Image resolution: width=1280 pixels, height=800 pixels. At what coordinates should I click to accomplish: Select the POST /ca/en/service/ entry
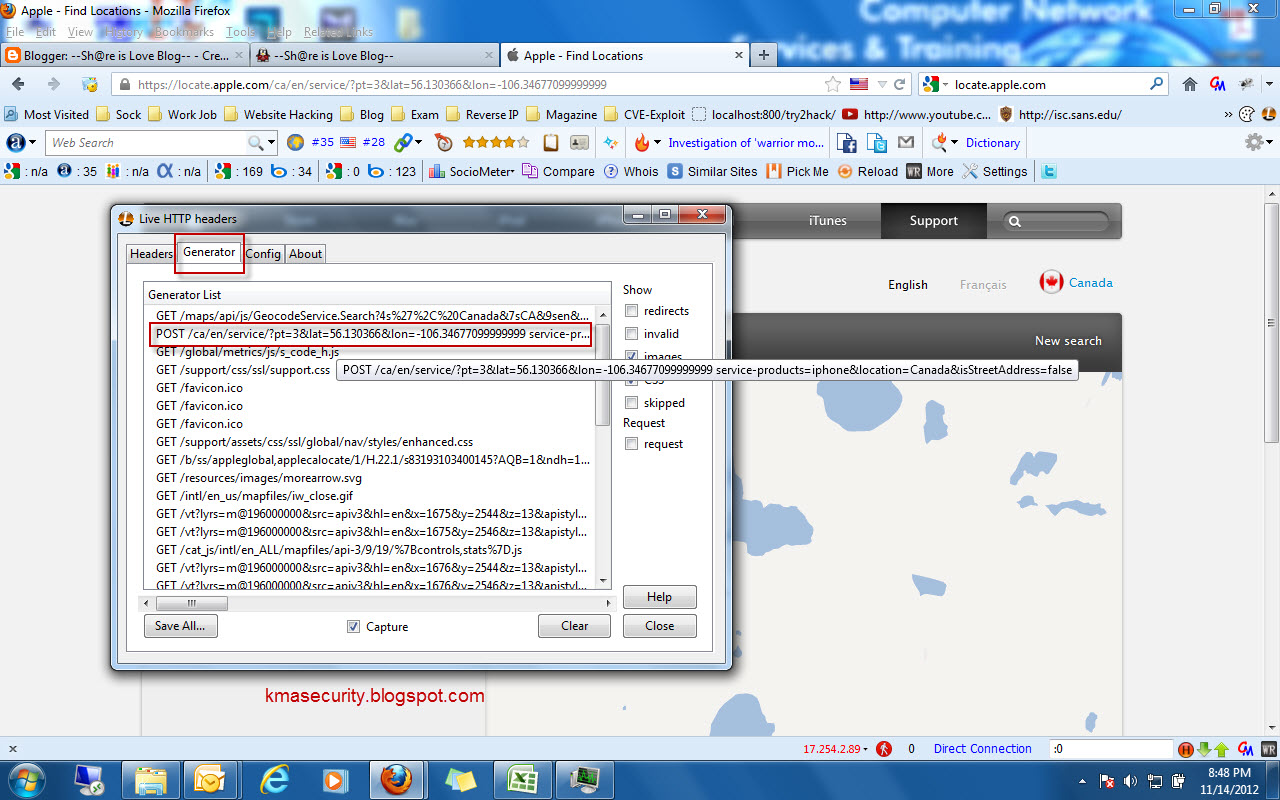coord(372,334)
